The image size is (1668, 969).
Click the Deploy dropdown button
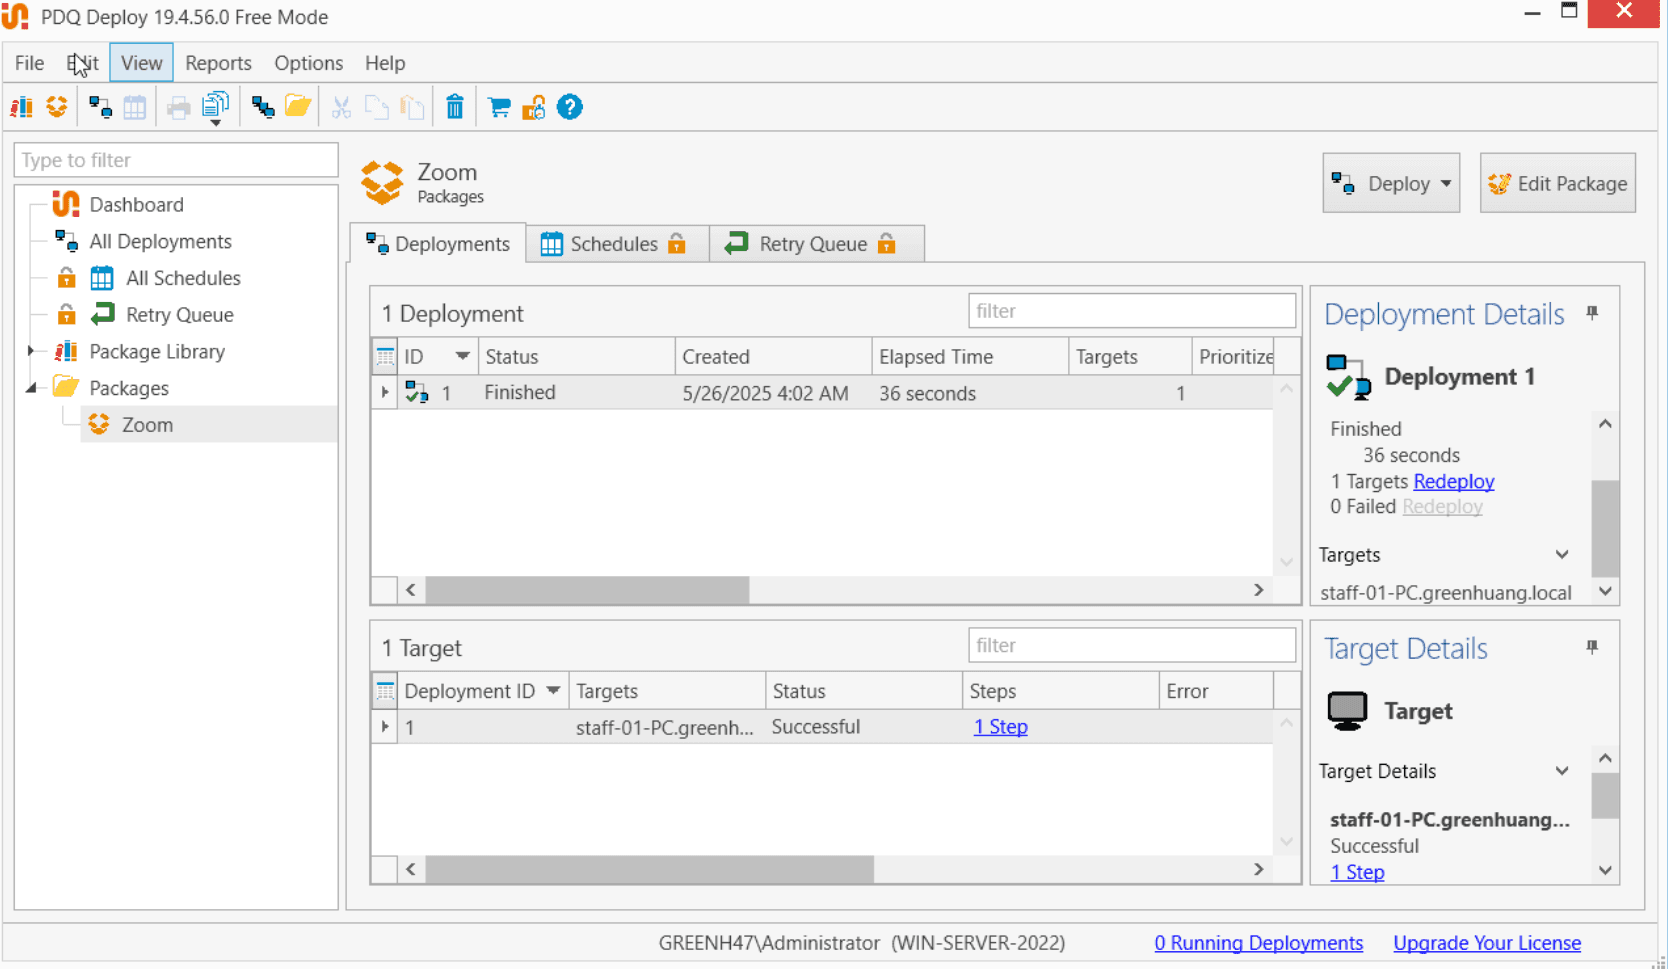[1391, 183]
